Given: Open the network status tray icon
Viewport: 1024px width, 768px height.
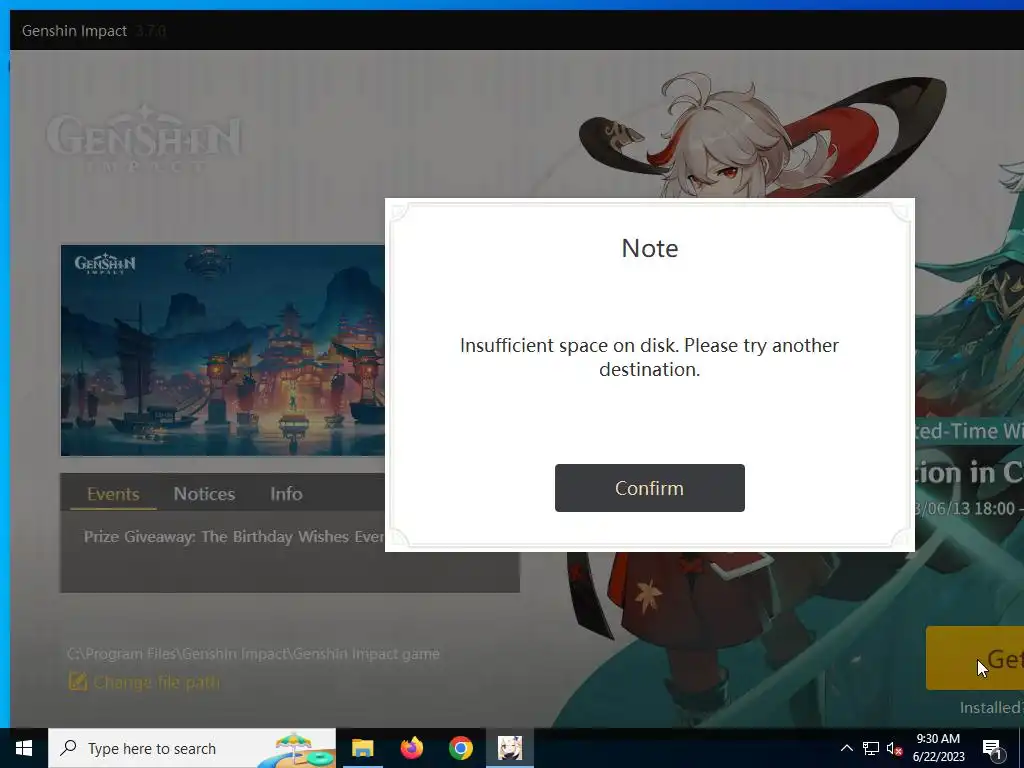Looking at the screenshot, I should 871,748.
